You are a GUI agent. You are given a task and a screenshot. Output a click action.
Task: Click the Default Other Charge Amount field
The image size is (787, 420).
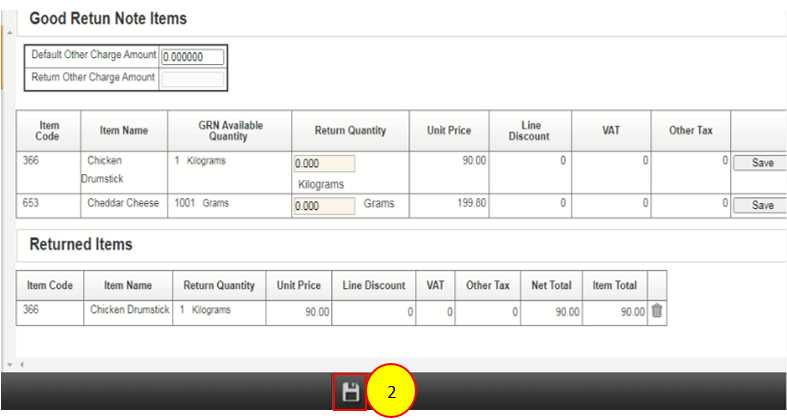(193, 57)
